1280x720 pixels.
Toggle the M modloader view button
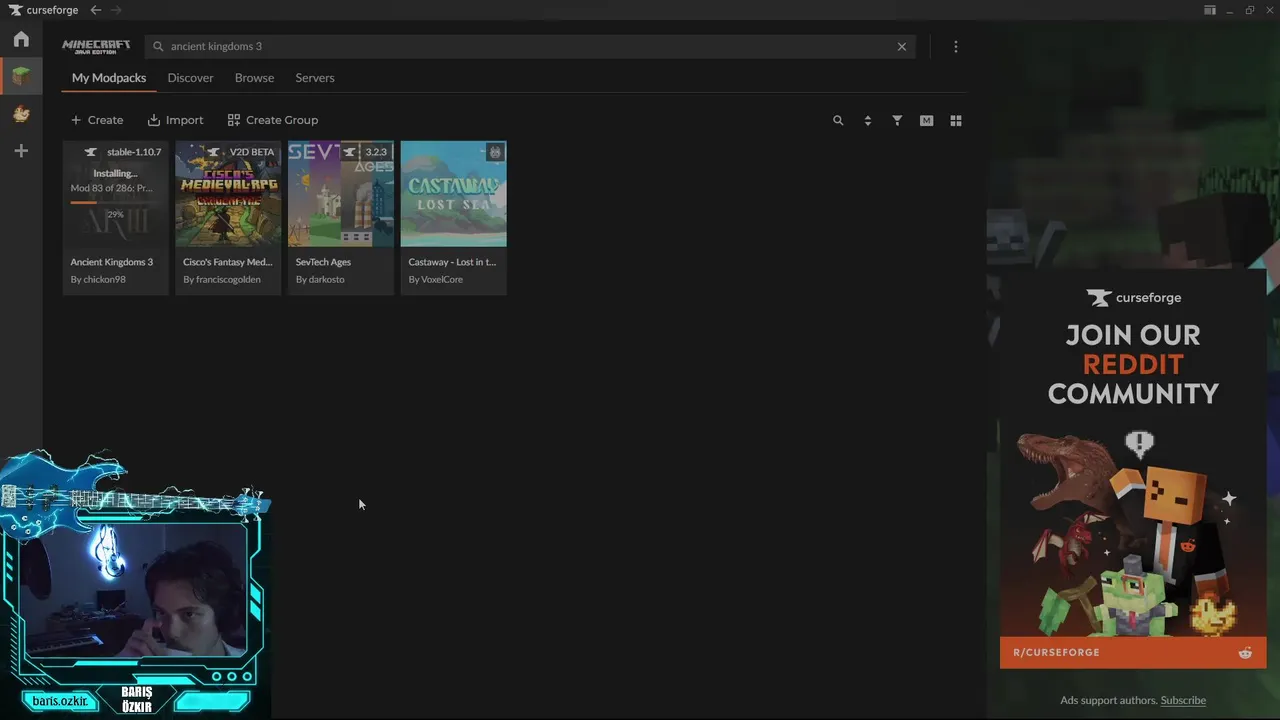point(926,120)
